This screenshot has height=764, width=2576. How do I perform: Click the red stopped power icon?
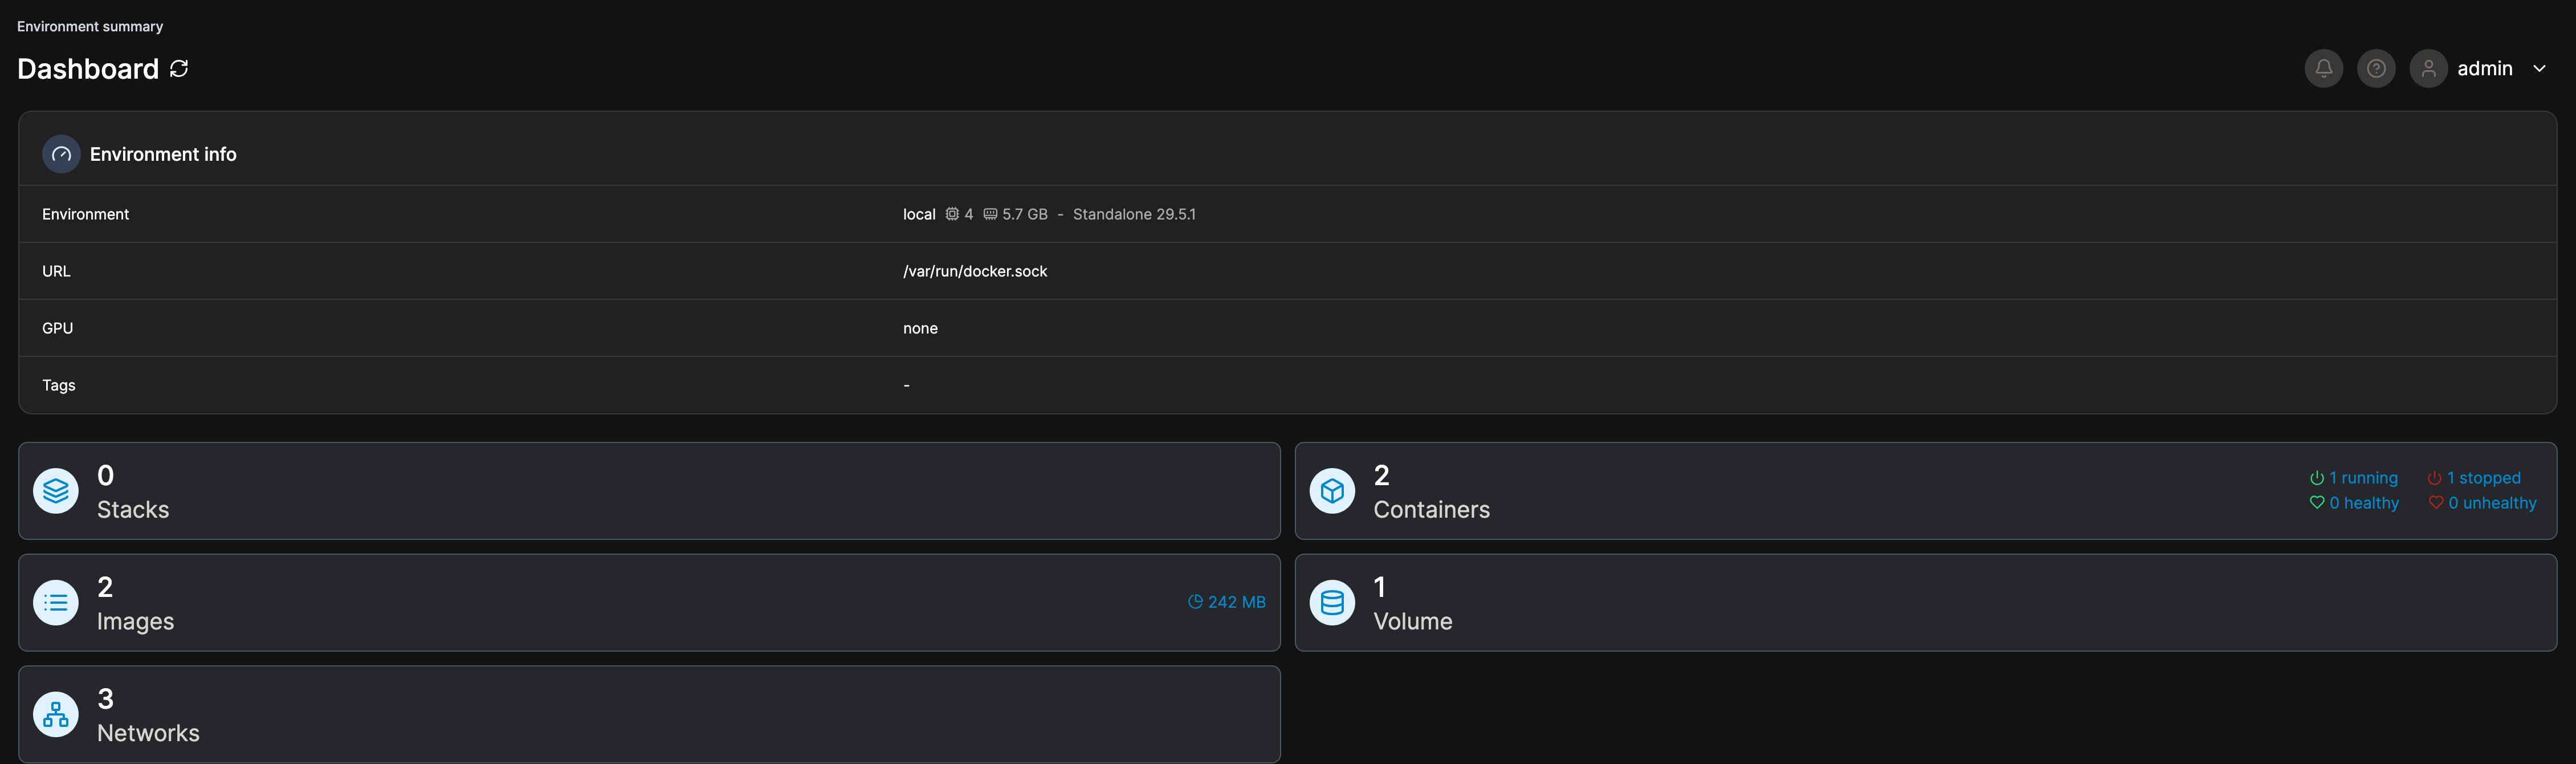(x=2434, y=478)
